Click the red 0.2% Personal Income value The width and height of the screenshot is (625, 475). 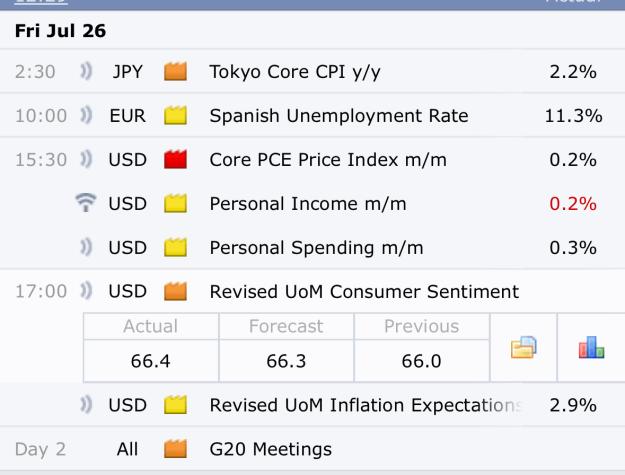(573, 204)
